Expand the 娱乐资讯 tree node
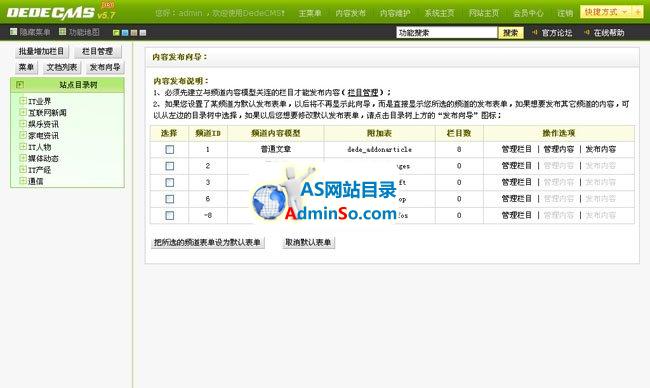Image resolution: width=650 pixels, height=388 pixels. (x=23, y=124)
